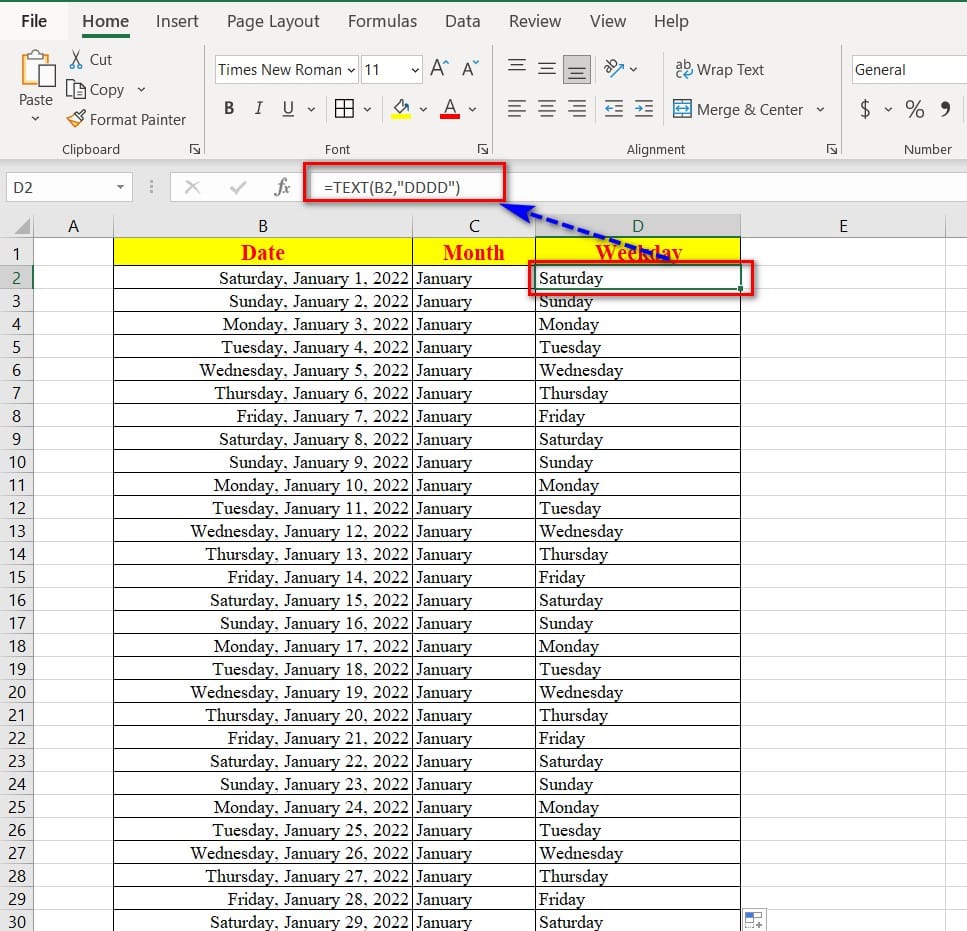Activate the Format Painter brush
The height and width of the screenshot is (931, 967).
pyautogui.click(x=76, y=118)
